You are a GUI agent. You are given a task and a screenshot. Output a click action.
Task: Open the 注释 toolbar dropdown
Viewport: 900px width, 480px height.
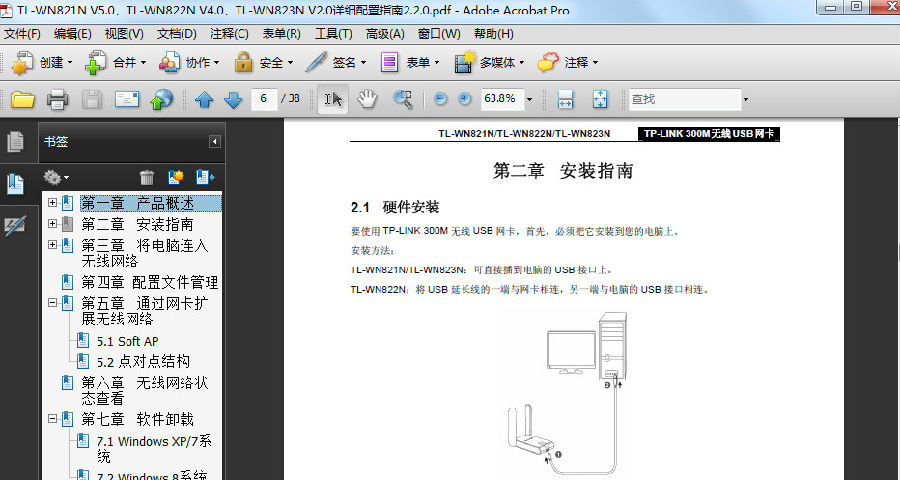[568, 63]
